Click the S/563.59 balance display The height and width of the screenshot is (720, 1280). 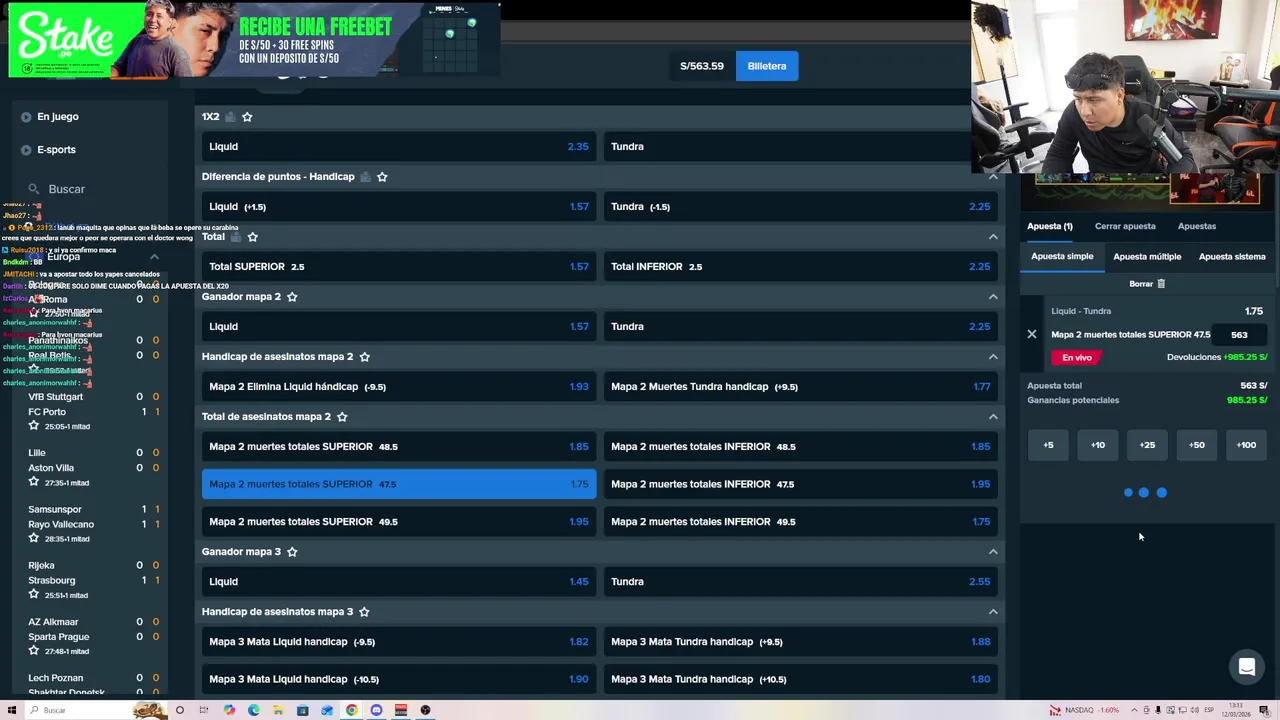702,66
